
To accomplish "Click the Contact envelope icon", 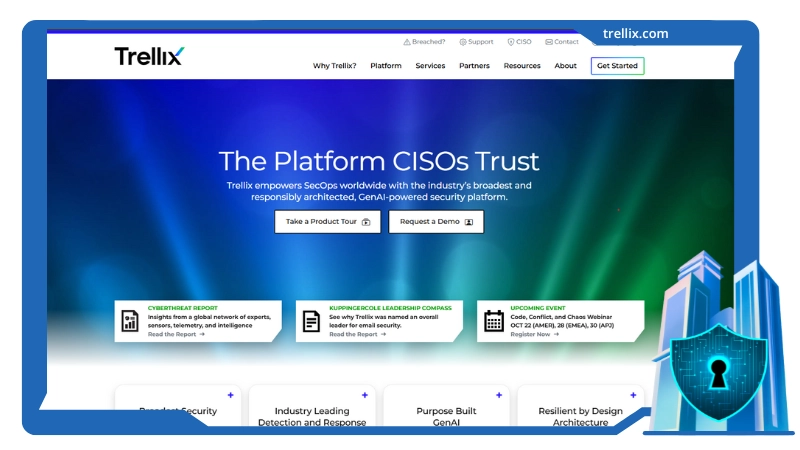I will click(549, 42).
